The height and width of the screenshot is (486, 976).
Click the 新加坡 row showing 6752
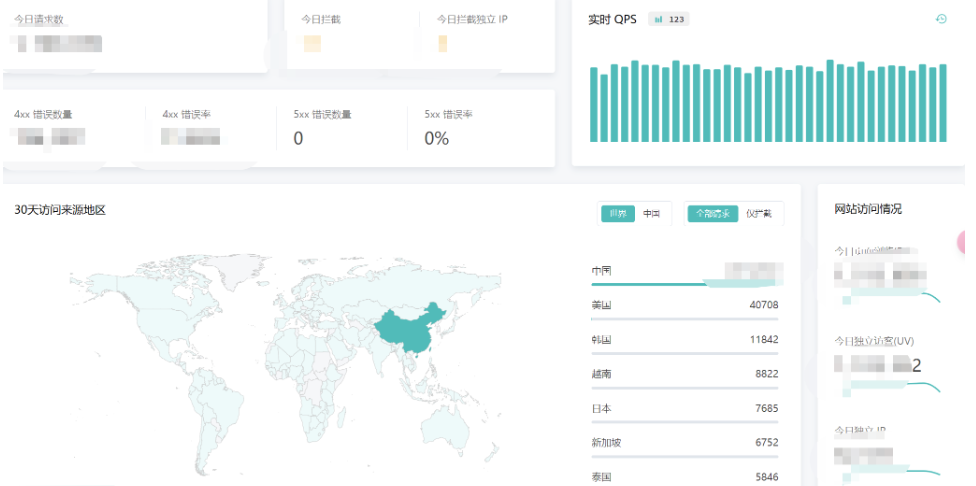(x=684, y=443)
